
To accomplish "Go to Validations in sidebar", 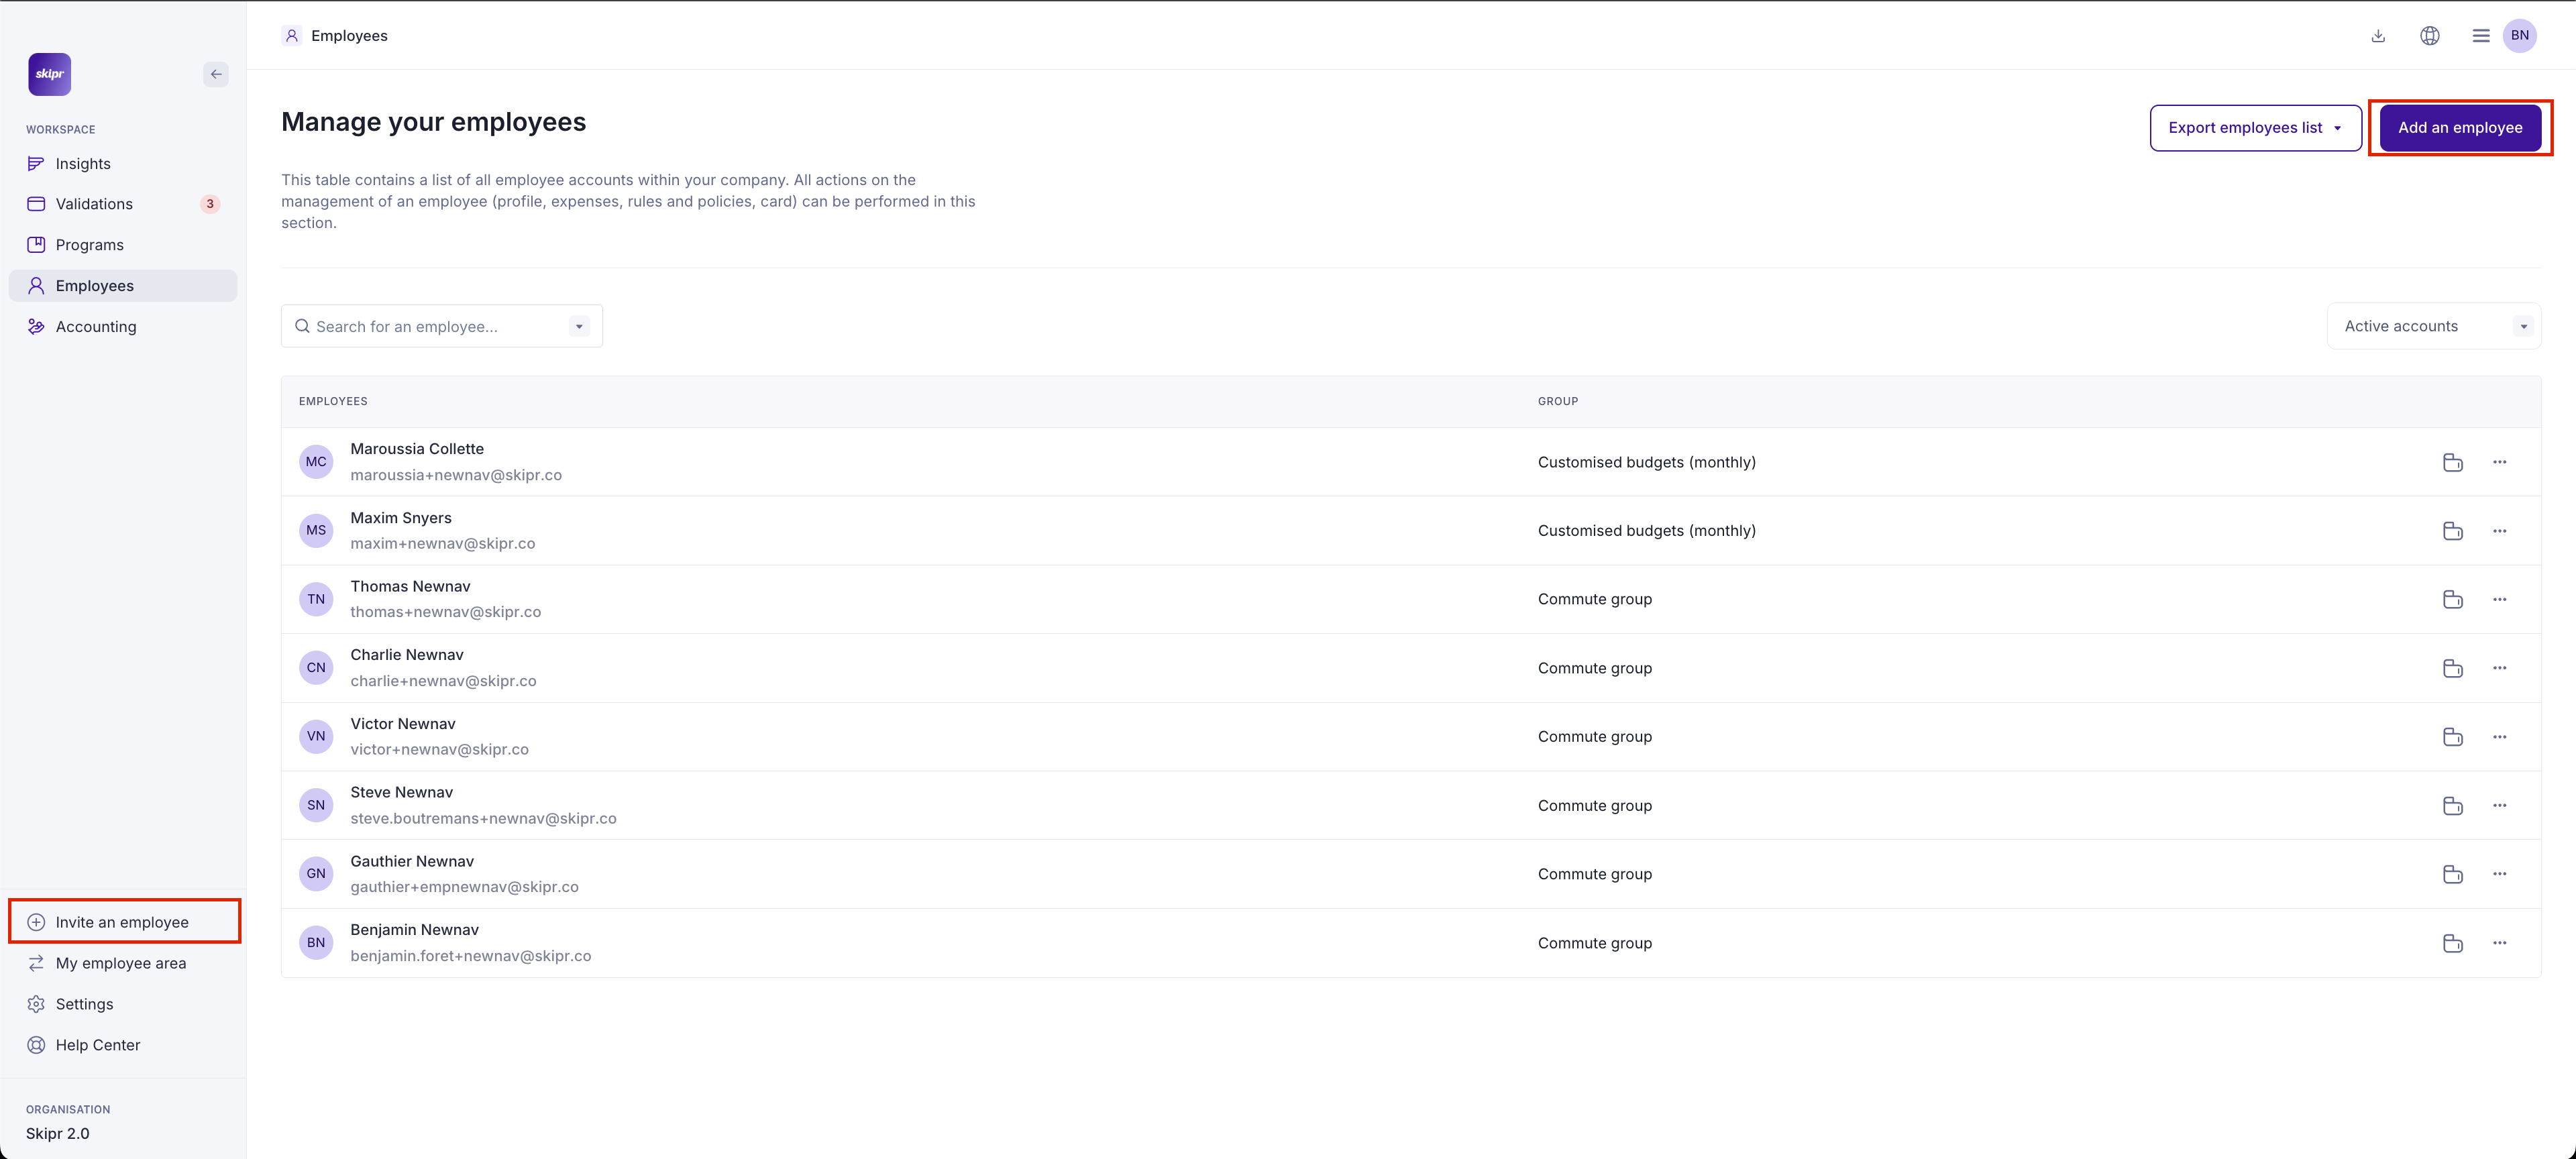I will click(94, 204).
